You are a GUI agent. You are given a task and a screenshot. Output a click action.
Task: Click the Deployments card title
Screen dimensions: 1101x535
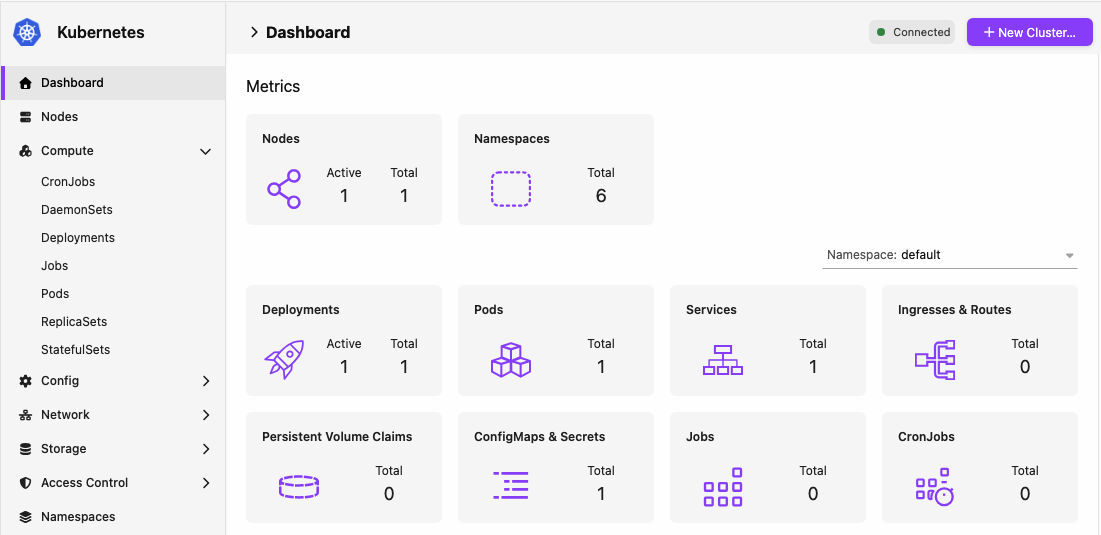click(301, 310)
